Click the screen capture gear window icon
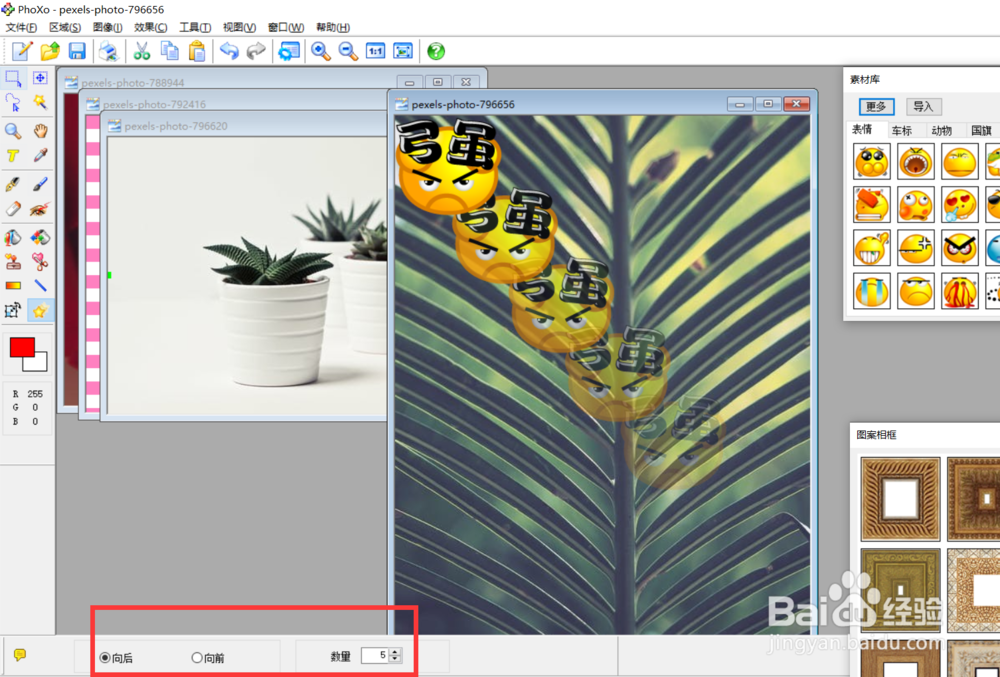 click(289, 51)
